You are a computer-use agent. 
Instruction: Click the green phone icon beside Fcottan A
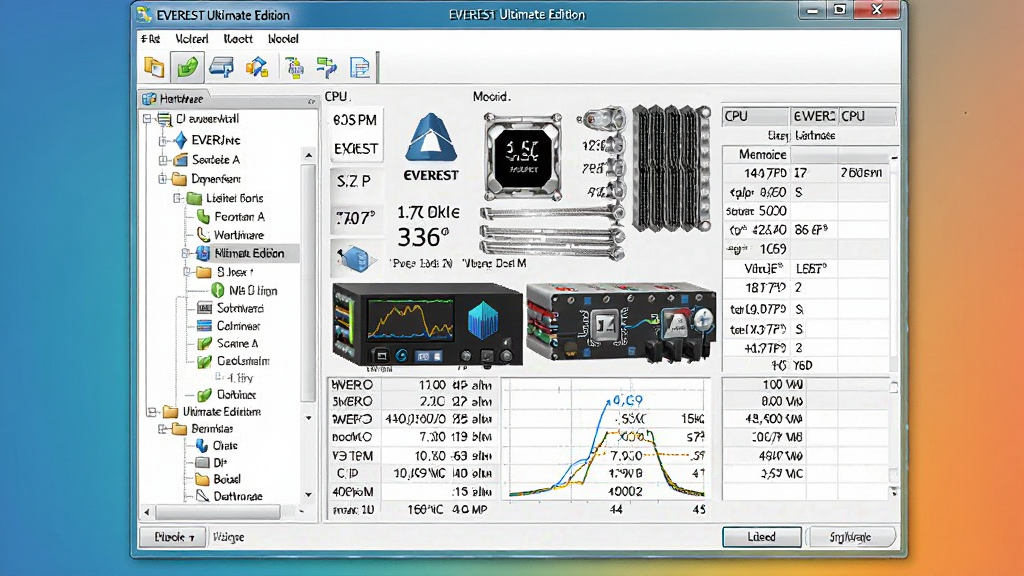tap(204, 216)
